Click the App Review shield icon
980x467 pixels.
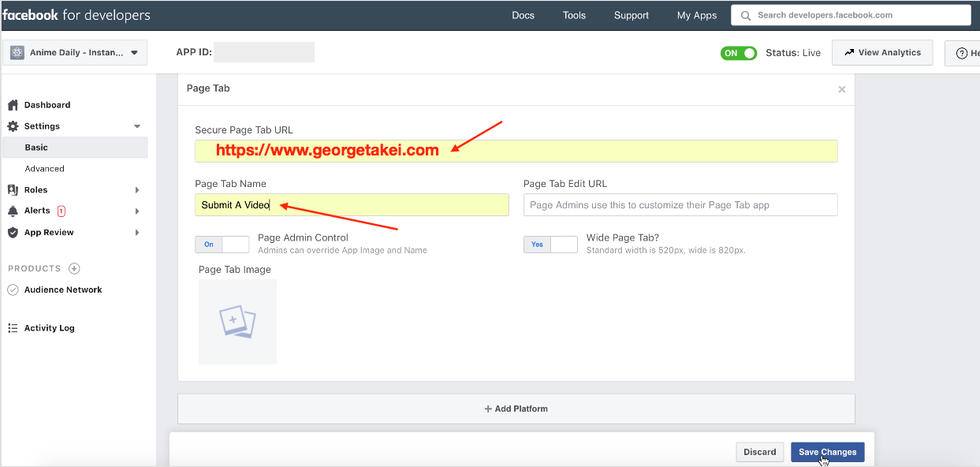tap(13, 233)
